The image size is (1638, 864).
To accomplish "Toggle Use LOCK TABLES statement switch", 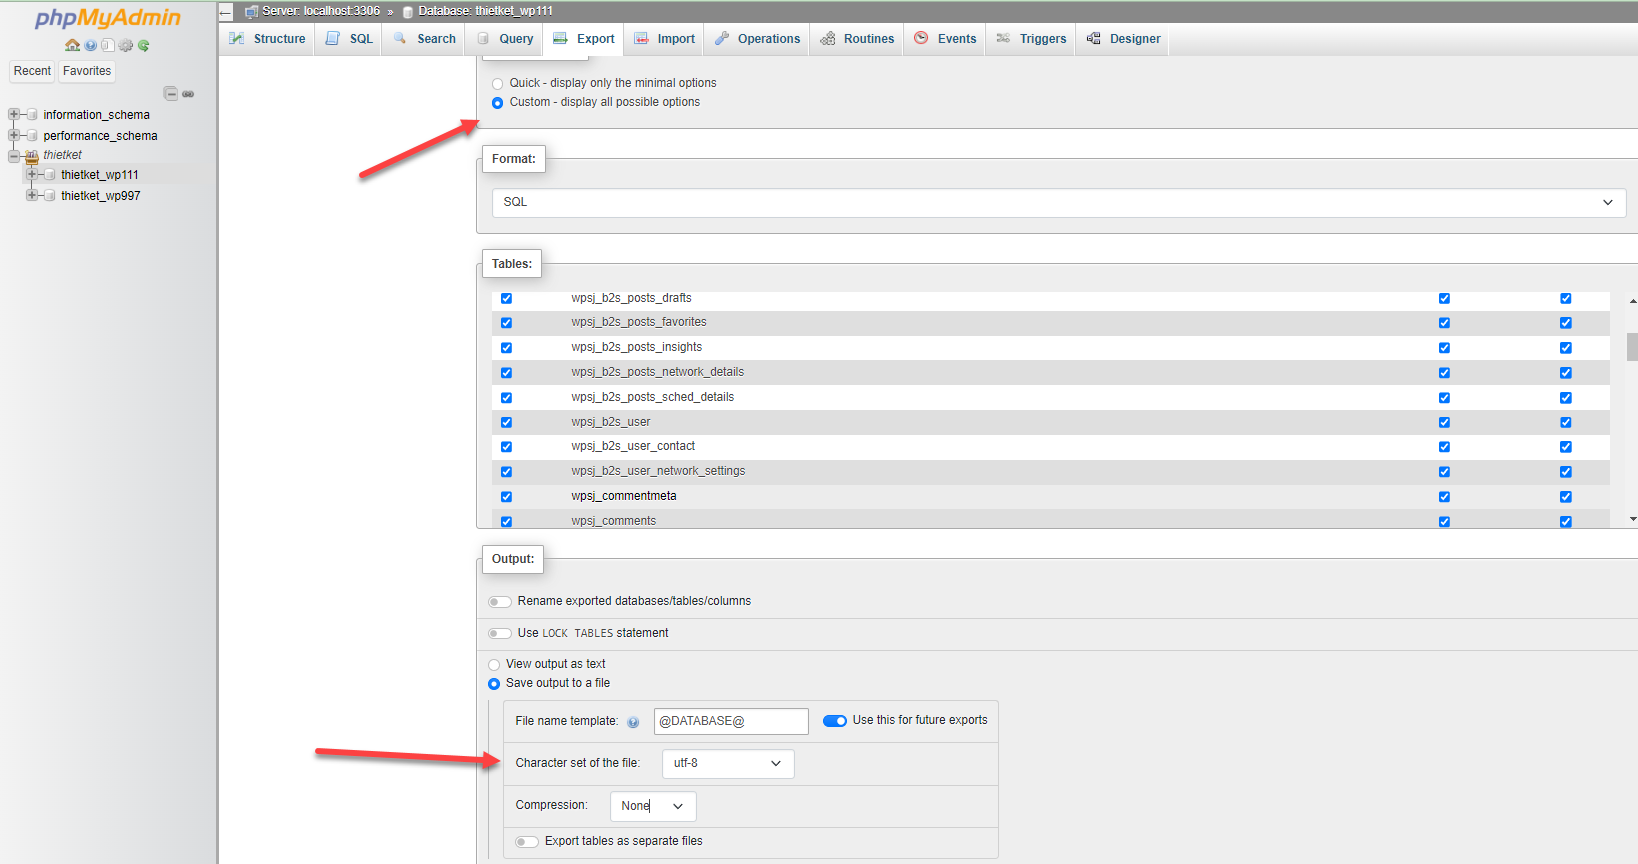I will point(500,633).
